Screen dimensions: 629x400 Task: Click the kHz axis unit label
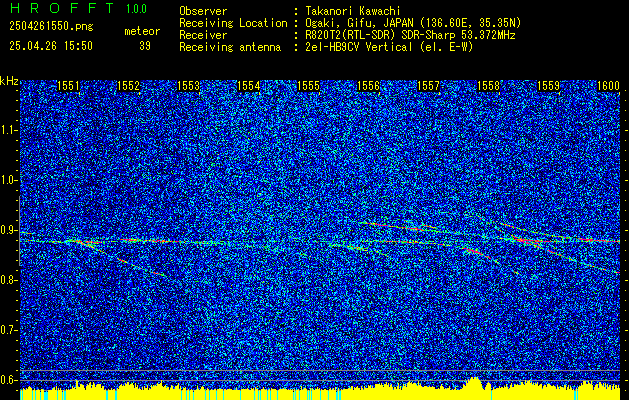9,81
